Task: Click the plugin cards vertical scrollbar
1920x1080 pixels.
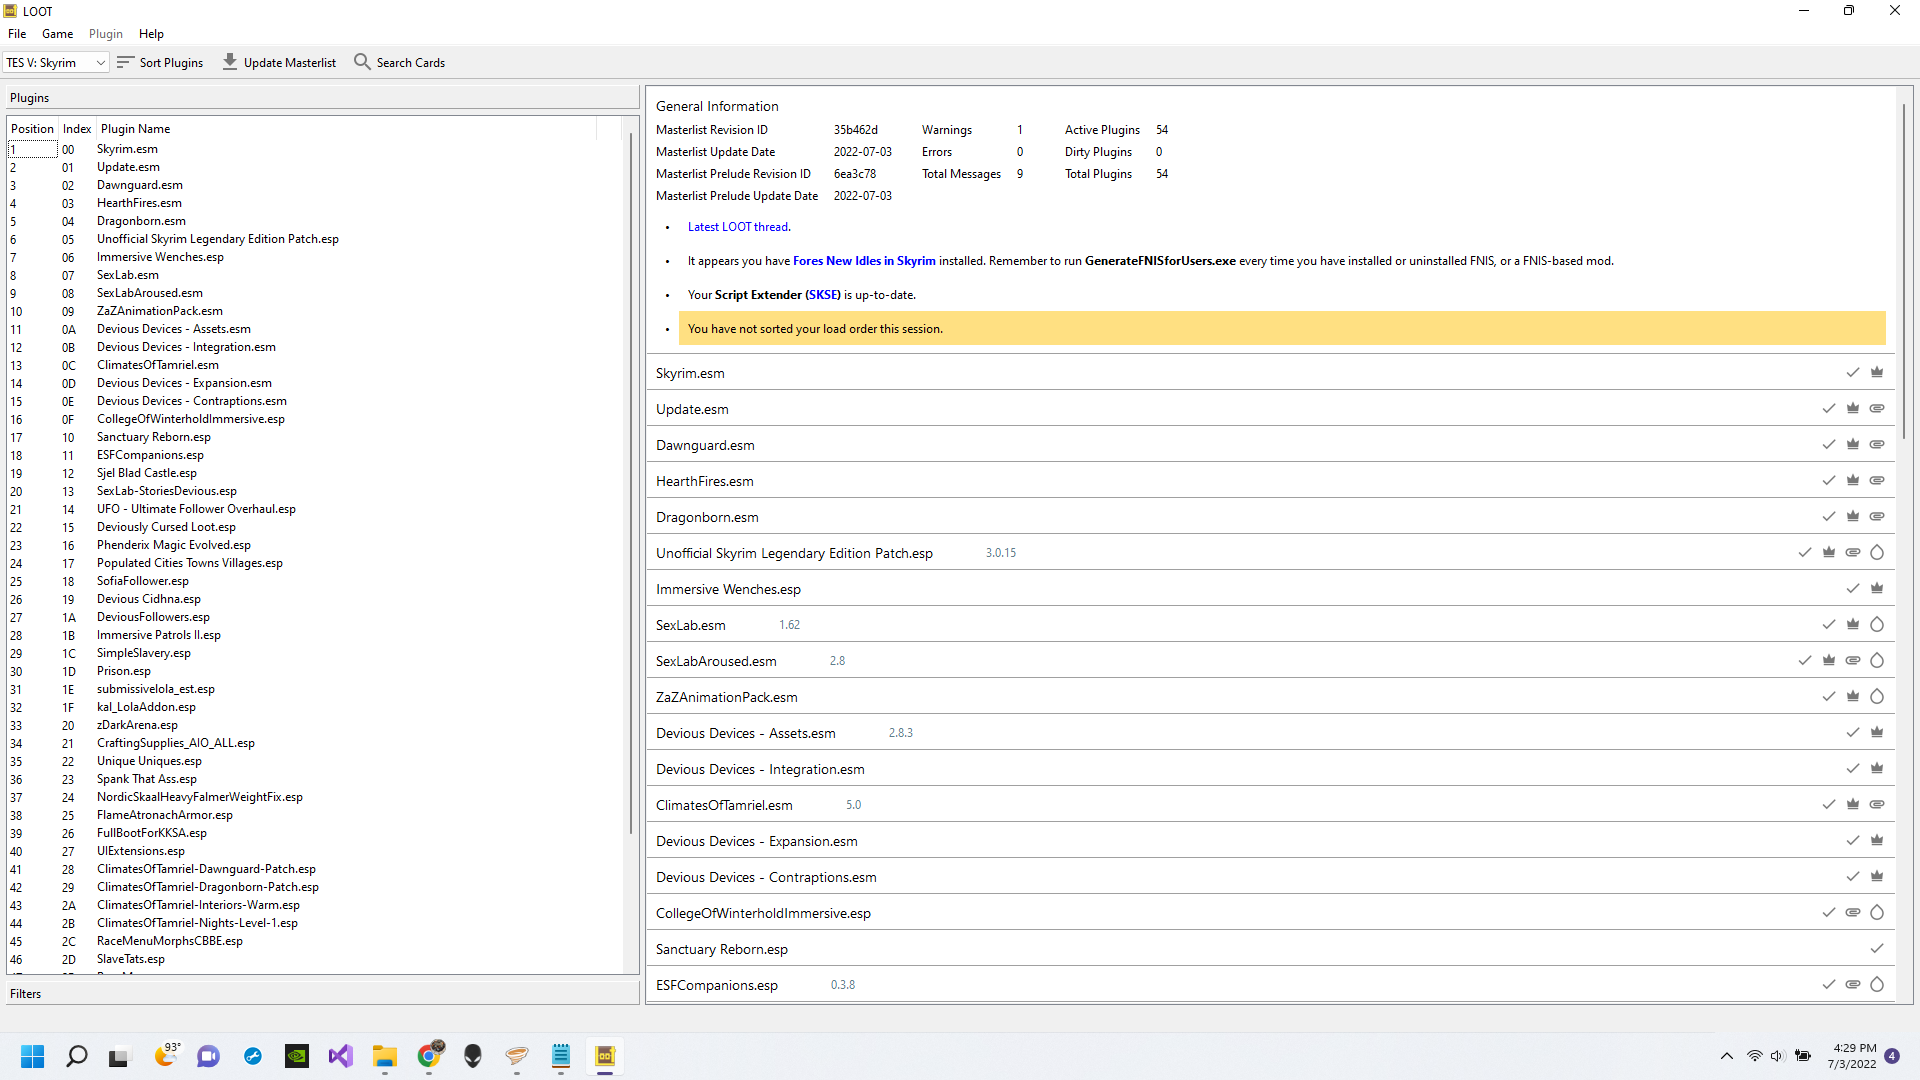Action: (x=1905, y=270)
